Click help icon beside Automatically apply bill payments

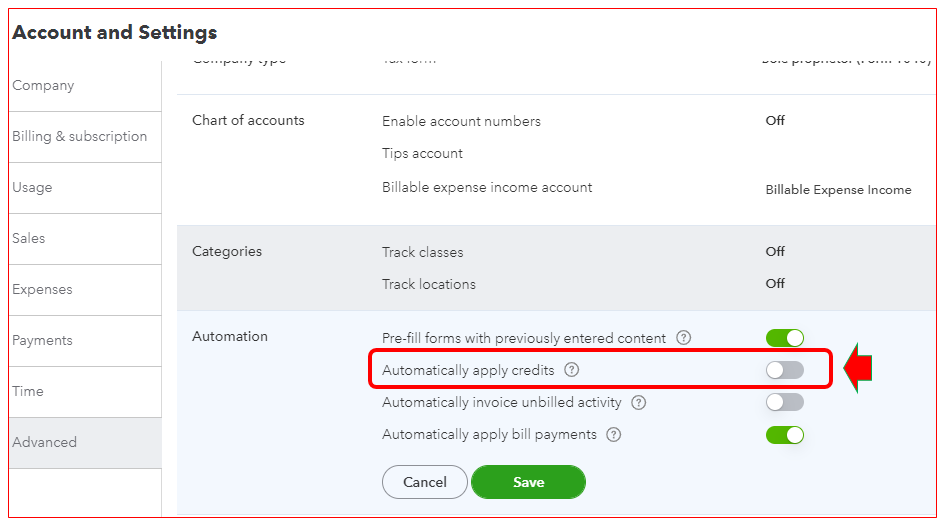tap(614, 435)
